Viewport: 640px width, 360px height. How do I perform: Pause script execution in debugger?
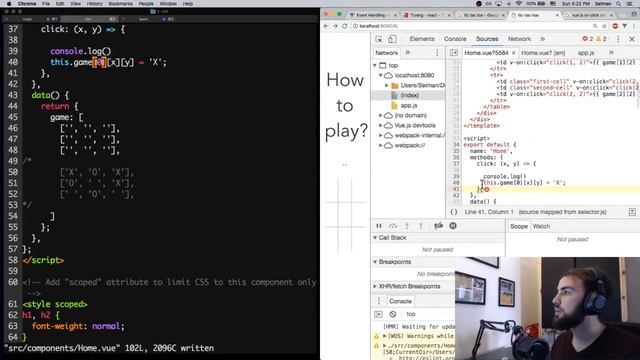[379, 226]
